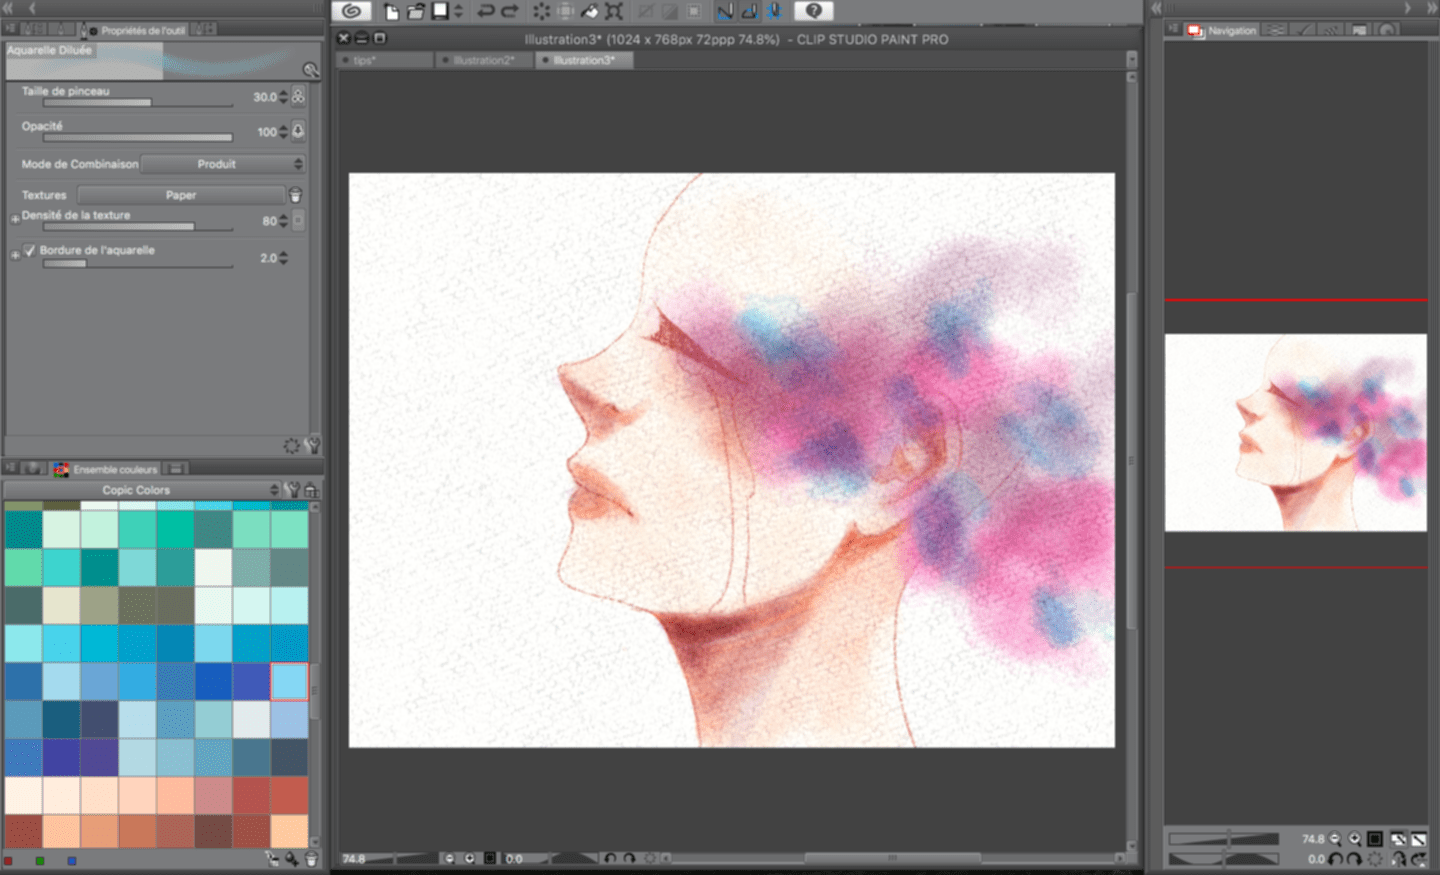Open the tool settings wrench icon
The width and height of the screenshot is (1440, 875).
313,446
